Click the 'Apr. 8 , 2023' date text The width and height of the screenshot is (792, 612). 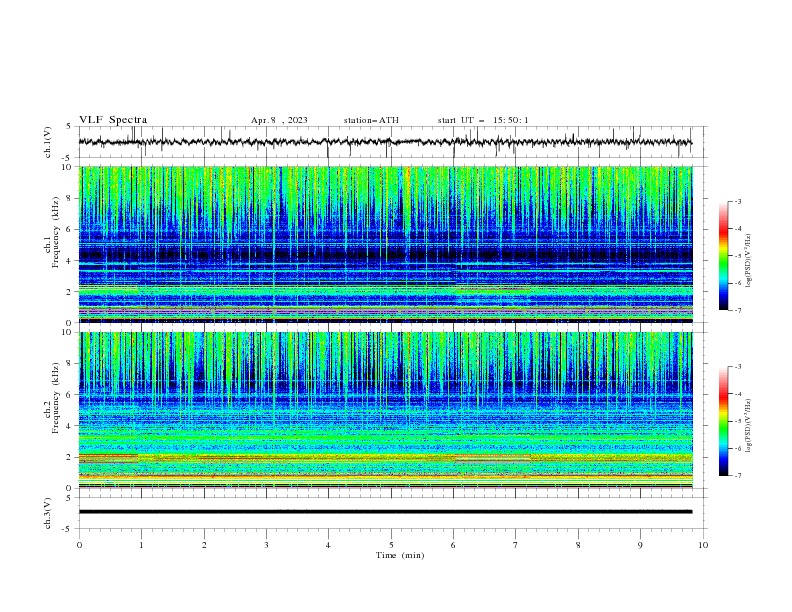click(279, 120)
